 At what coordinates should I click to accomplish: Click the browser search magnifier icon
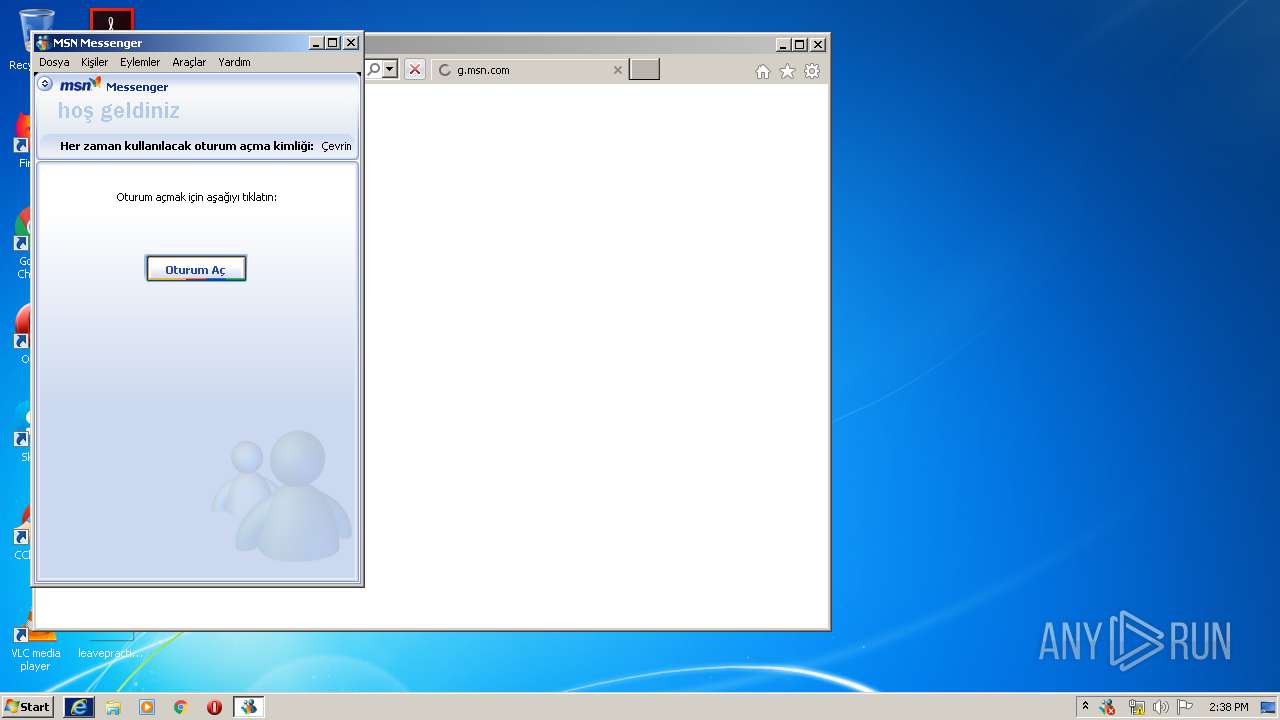(374, 69)
